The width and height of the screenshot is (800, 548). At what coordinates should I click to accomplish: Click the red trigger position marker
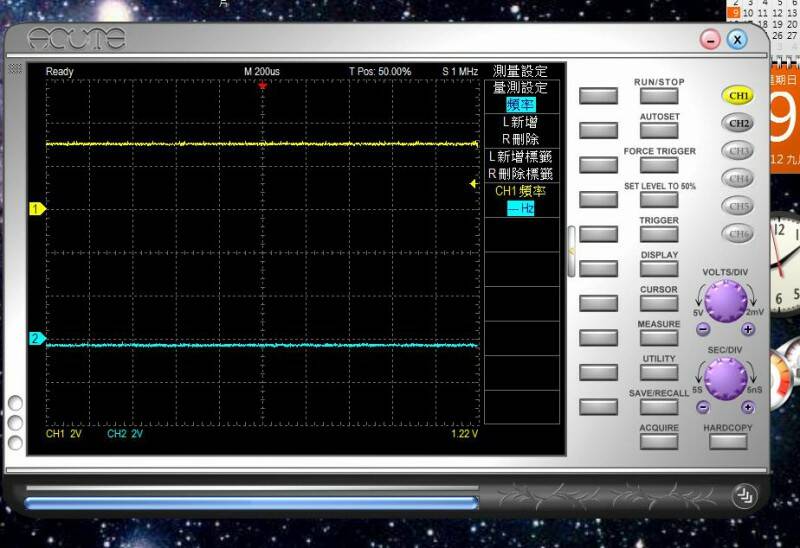pos(262,86)
